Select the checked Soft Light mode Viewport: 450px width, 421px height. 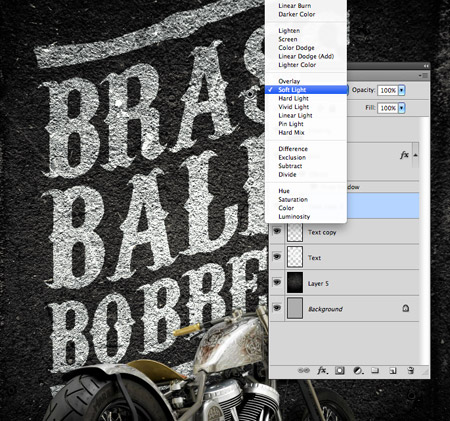click(306, 90)
